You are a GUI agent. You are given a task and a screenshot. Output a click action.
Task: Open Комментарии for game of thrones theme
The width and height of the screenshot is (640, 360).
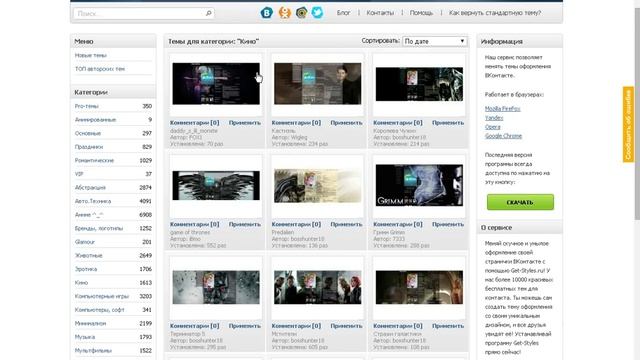[195, 224]
